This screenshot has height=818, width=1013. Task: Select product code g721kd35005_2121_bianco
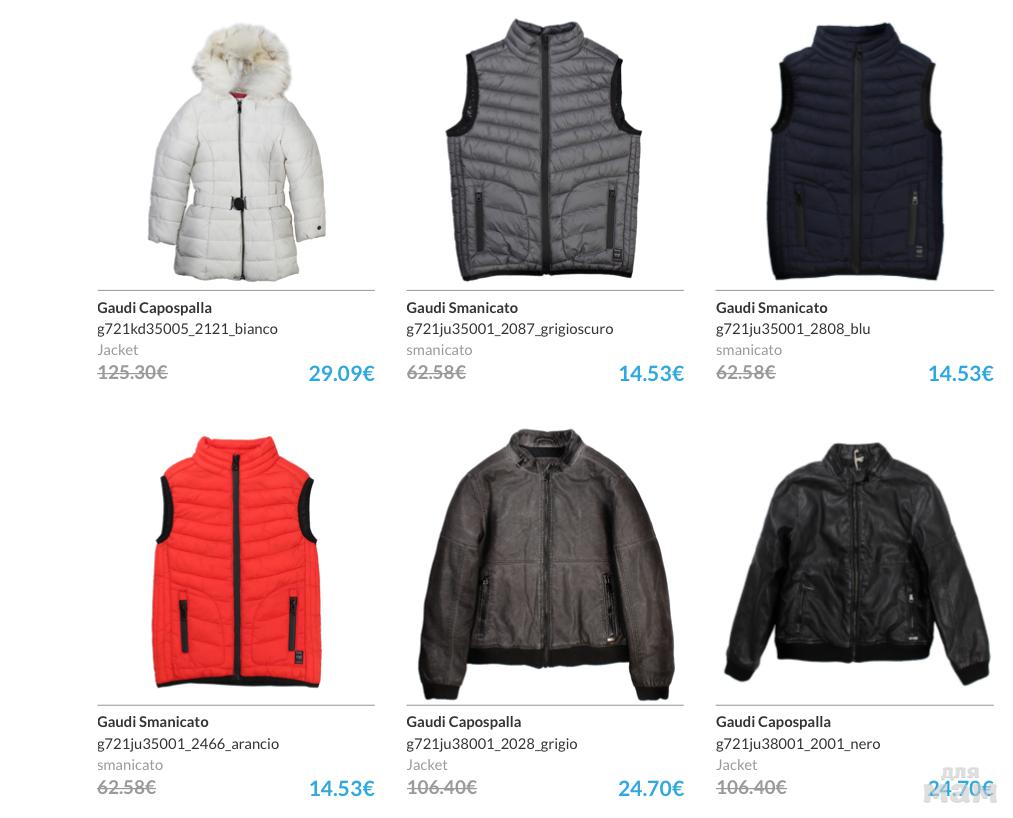pyautogui.click(x=187, y=329)
